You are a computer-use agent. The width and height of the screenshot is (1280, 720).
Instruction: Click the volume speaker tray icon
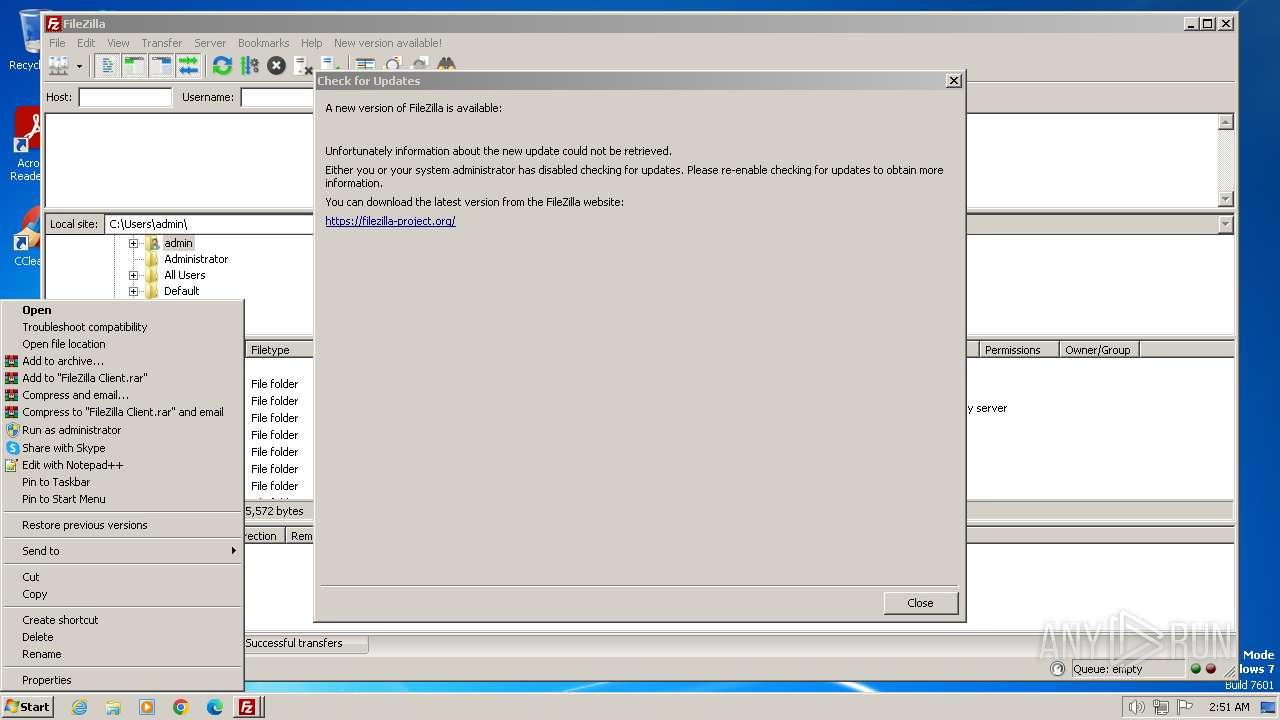1136,707
